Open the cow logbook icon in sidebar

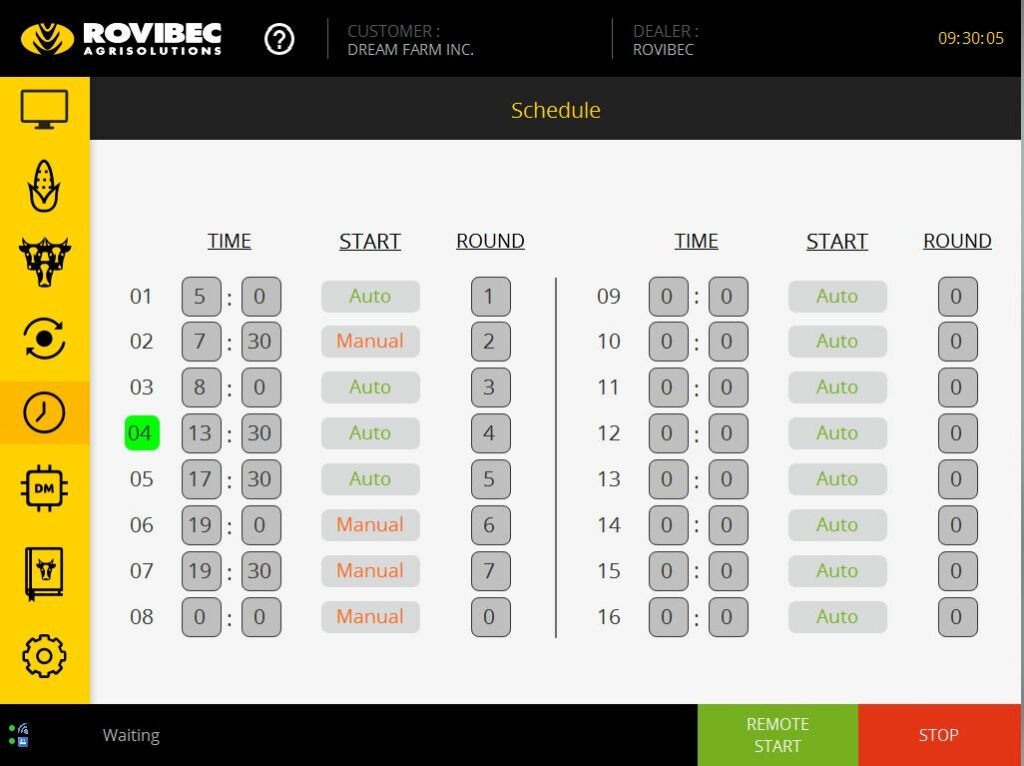coord(44,573)
